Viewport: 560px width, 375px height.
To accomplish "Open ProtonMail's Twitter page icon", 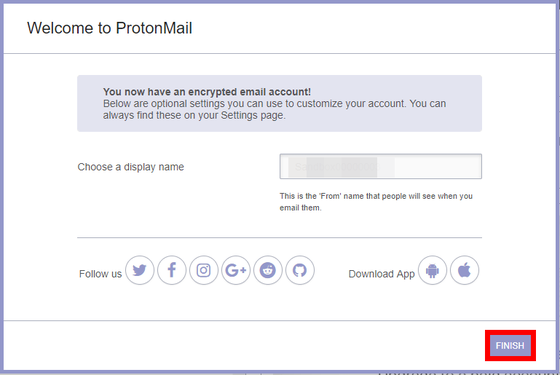I will pyautogui.click(x=140, y=270).
